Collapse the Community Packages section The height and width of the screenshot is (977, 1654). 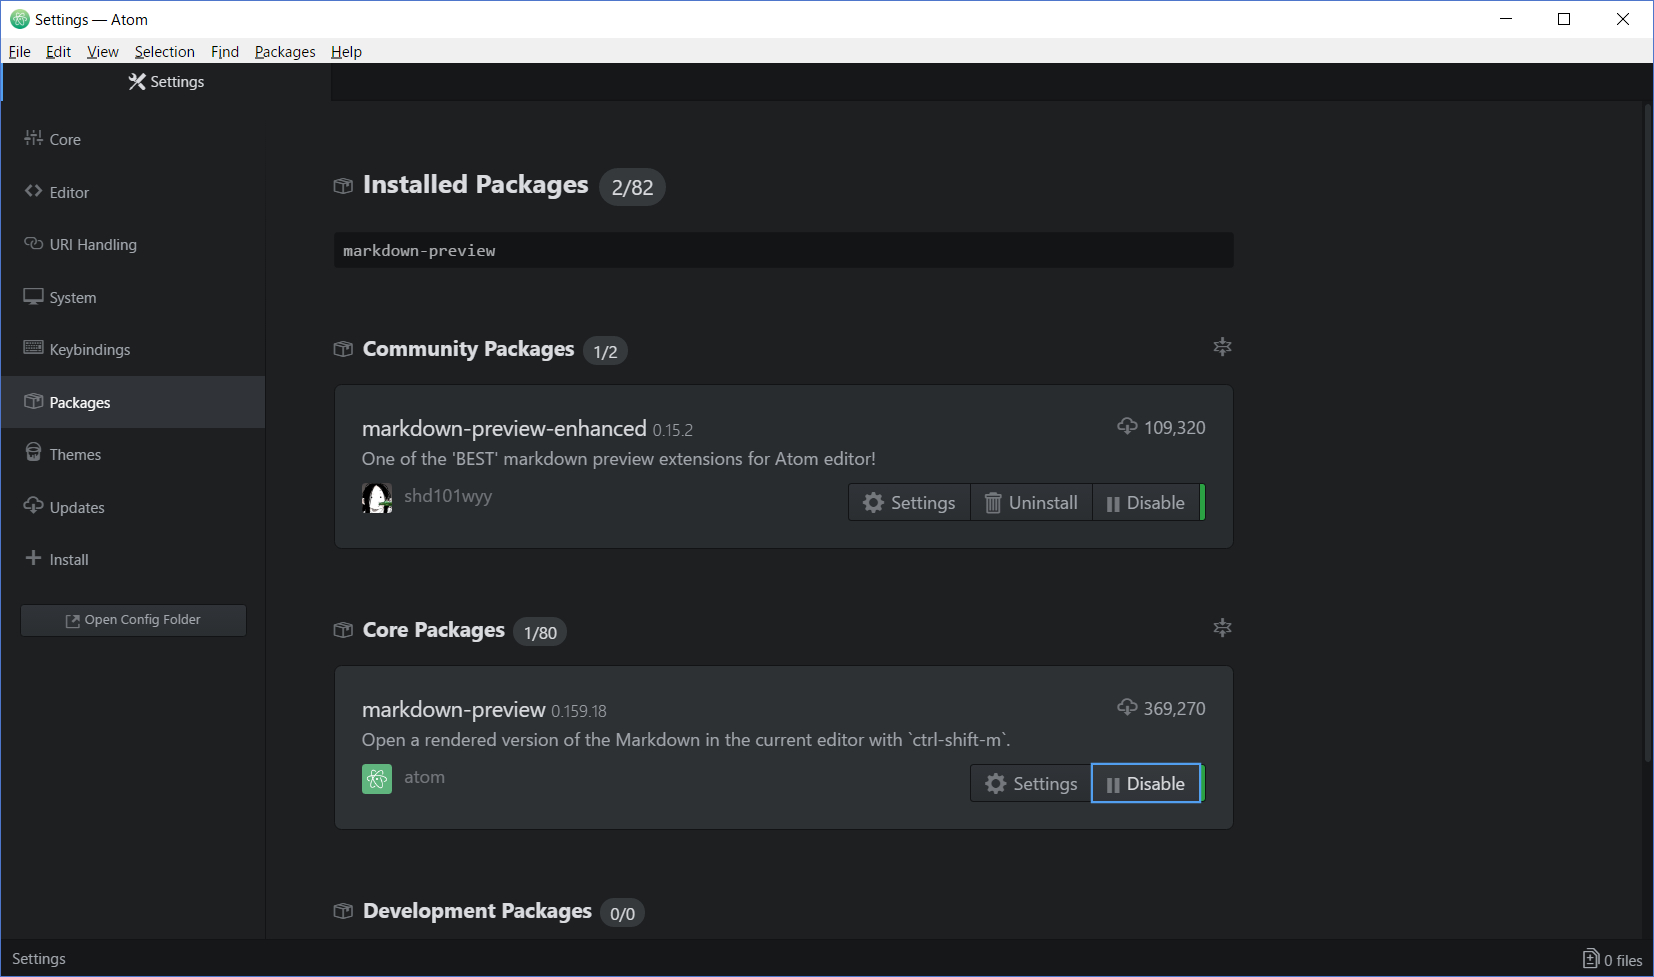coord(1223,347)
